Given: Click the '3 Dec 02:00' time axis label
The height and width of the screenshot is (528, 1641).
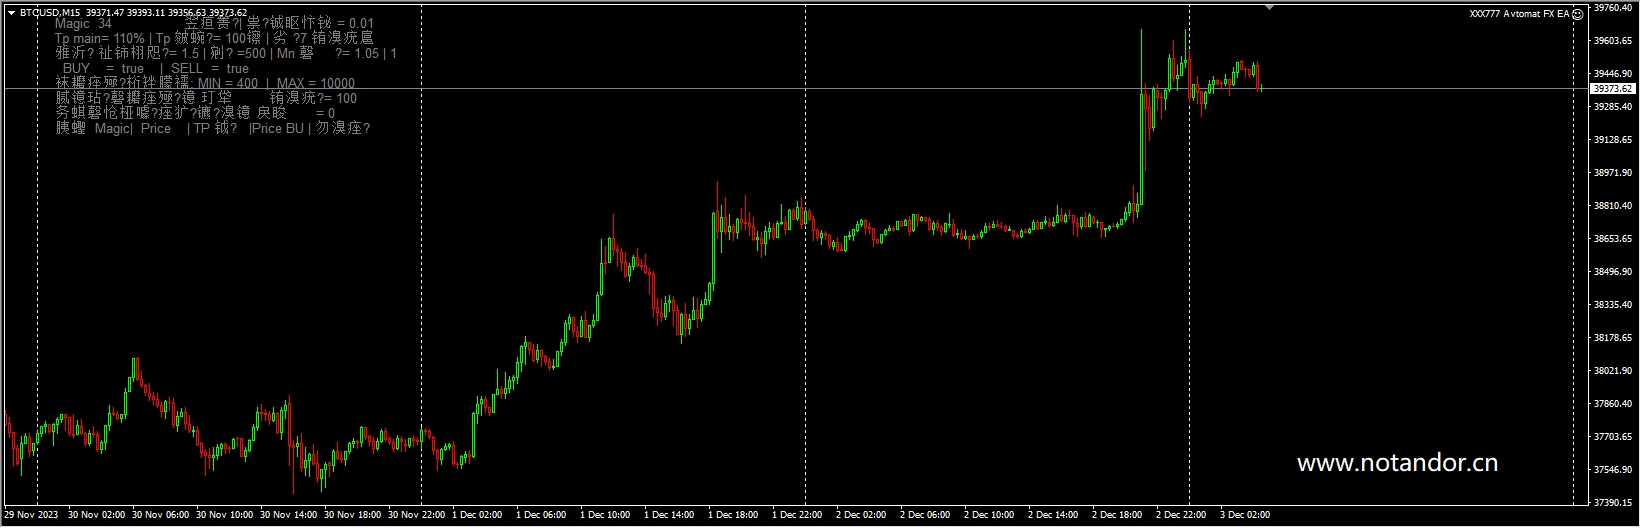Looking at the screenshot, I should click(x=1245, y=515).
